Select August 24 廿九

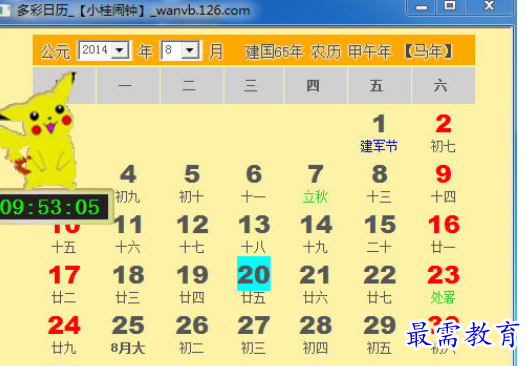pyautogui.click(x=64, y=335)
